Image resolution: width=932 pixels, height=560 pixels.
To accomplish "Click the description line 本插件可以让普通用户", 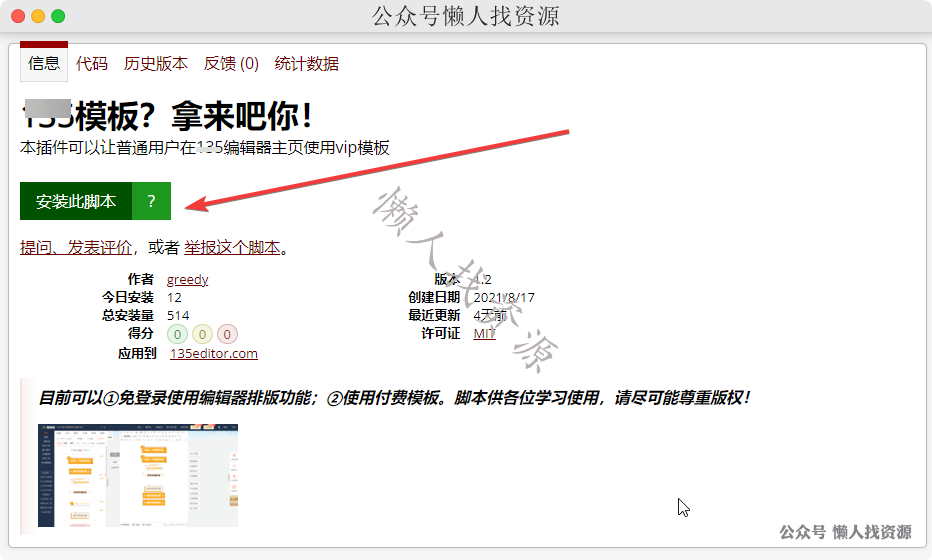I will click(x=204, y=147).
